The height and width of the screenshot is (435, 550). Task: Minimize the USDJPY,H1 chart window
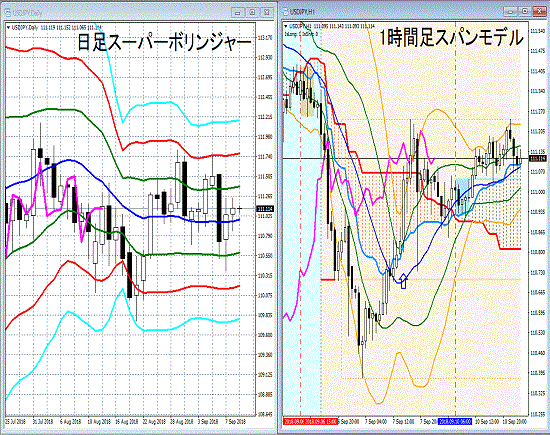click(x=510, y=12)
